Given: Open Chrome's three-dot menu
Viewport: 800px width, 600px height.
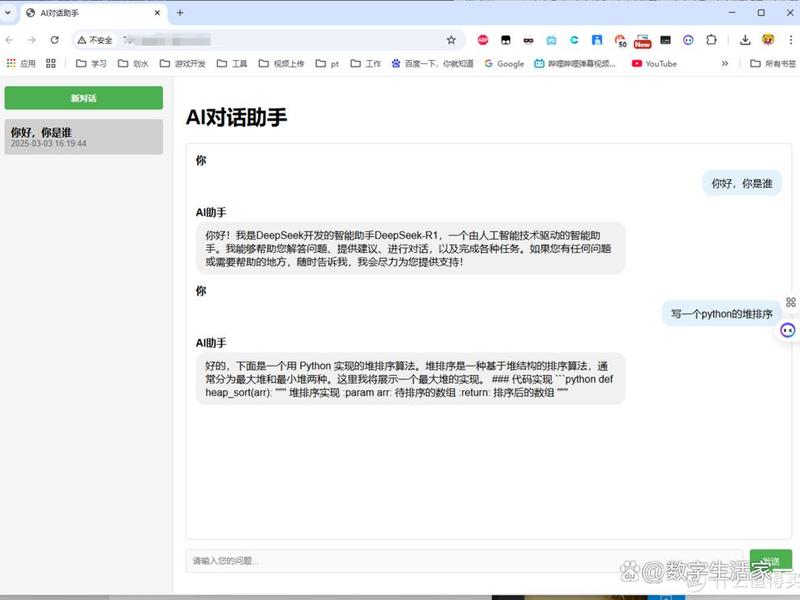Looking at the screenshot, I should 790,40.
